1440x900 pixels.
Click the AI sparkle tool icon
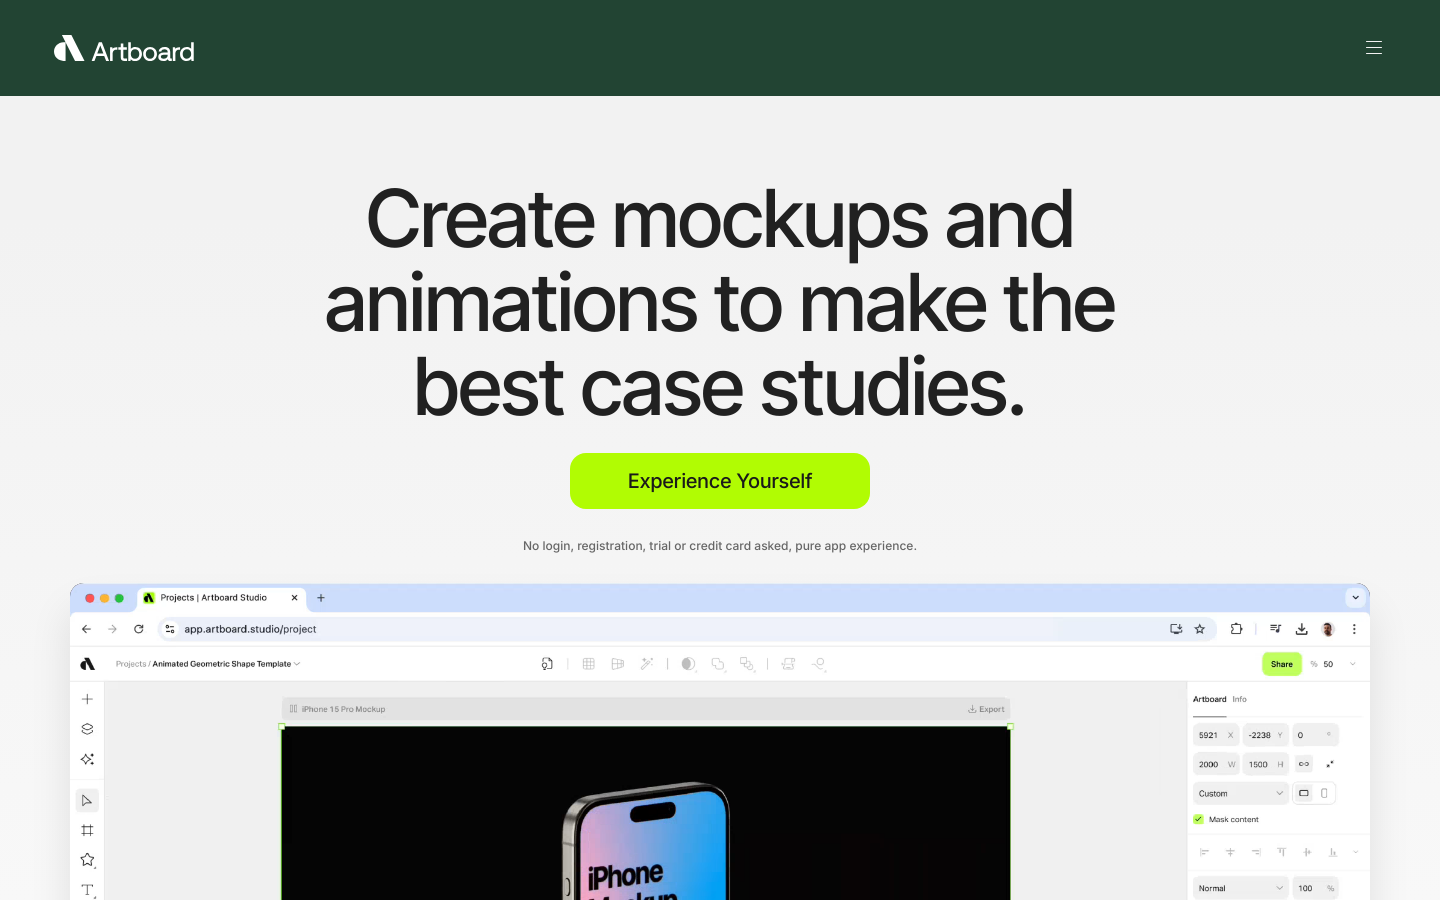pos(87,759)
